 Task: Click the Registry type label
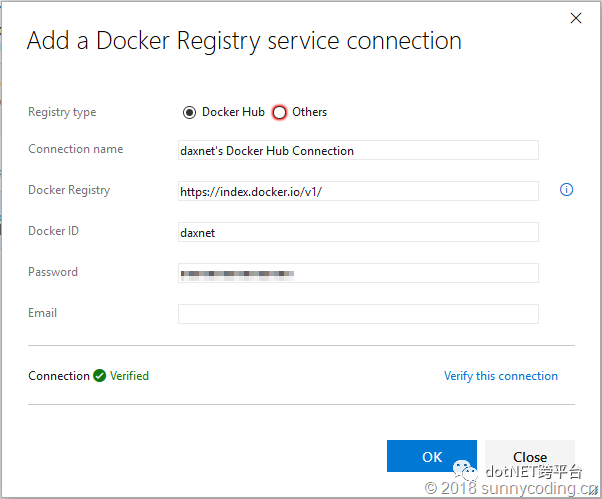click(62, 112)
